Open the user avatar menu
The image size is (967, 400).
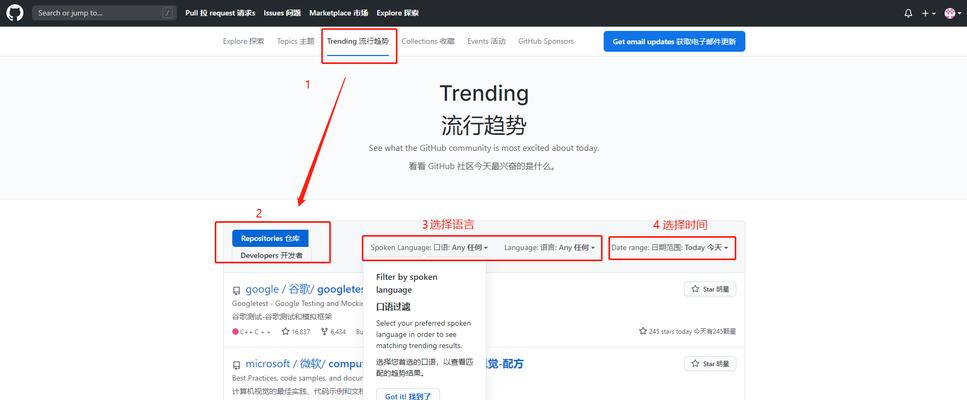pyautogui.click(x=952, y=13)
